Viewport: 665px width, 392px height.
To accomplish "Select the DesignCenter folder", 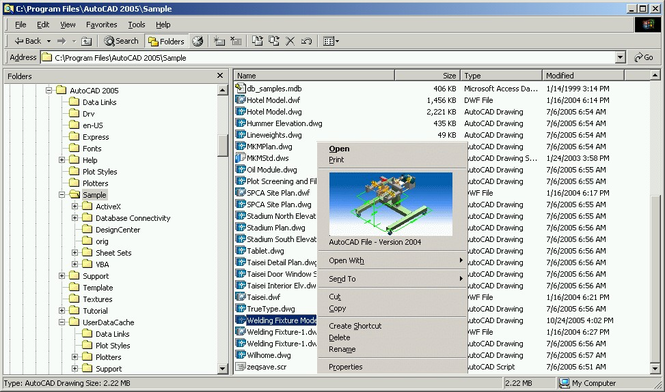I will tap(117, 230).
